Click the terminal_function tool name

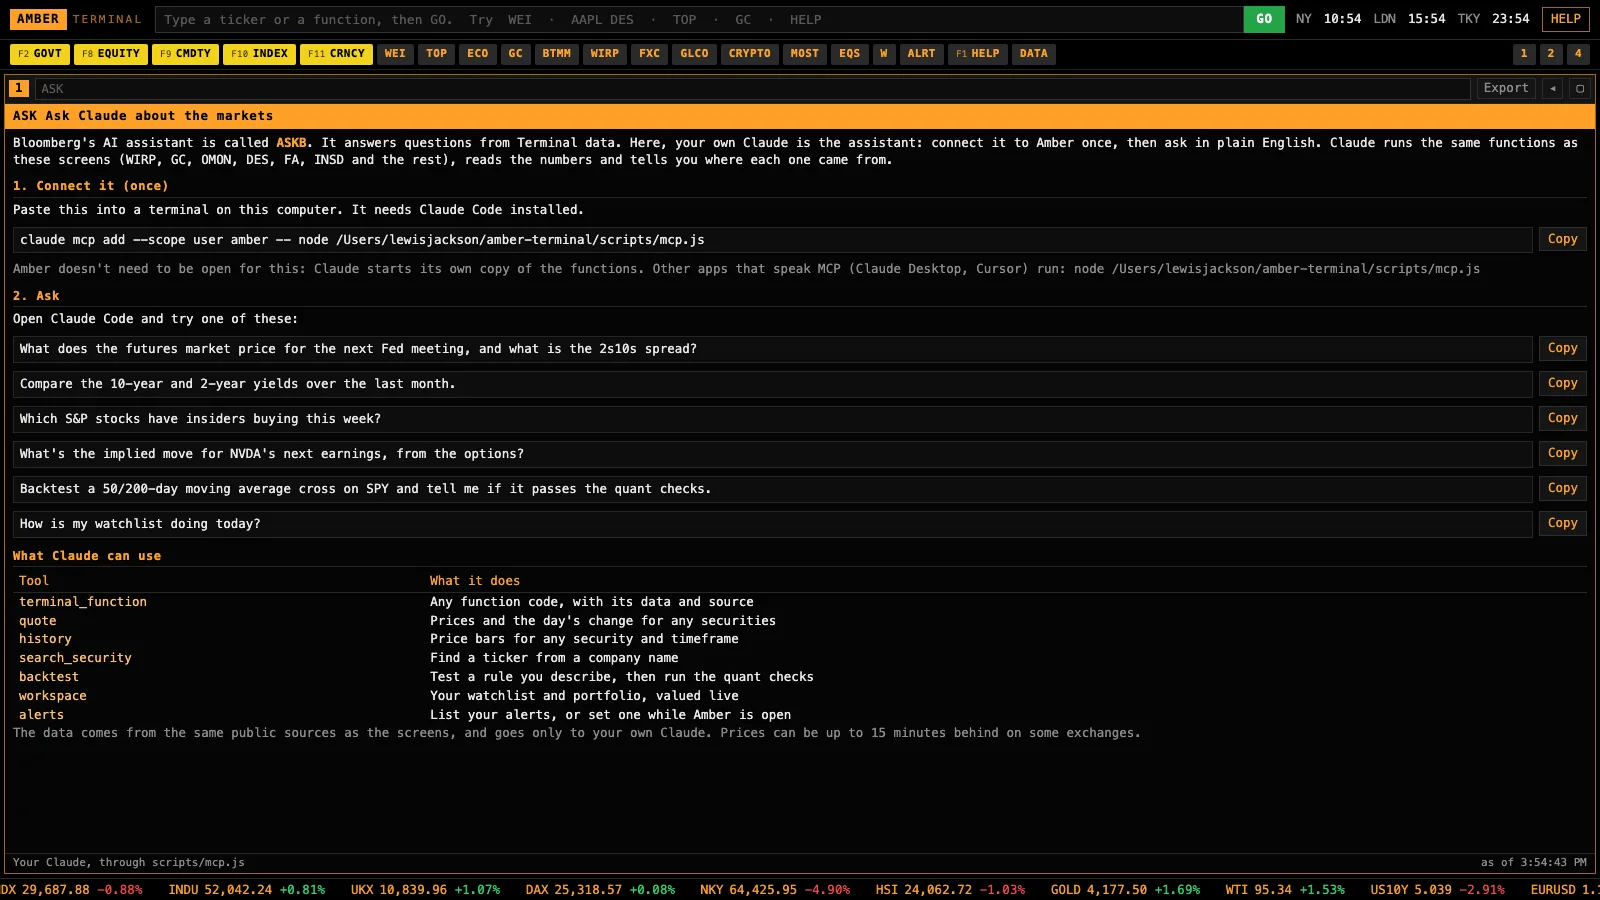pyautogui.click(x=83, y=602)
